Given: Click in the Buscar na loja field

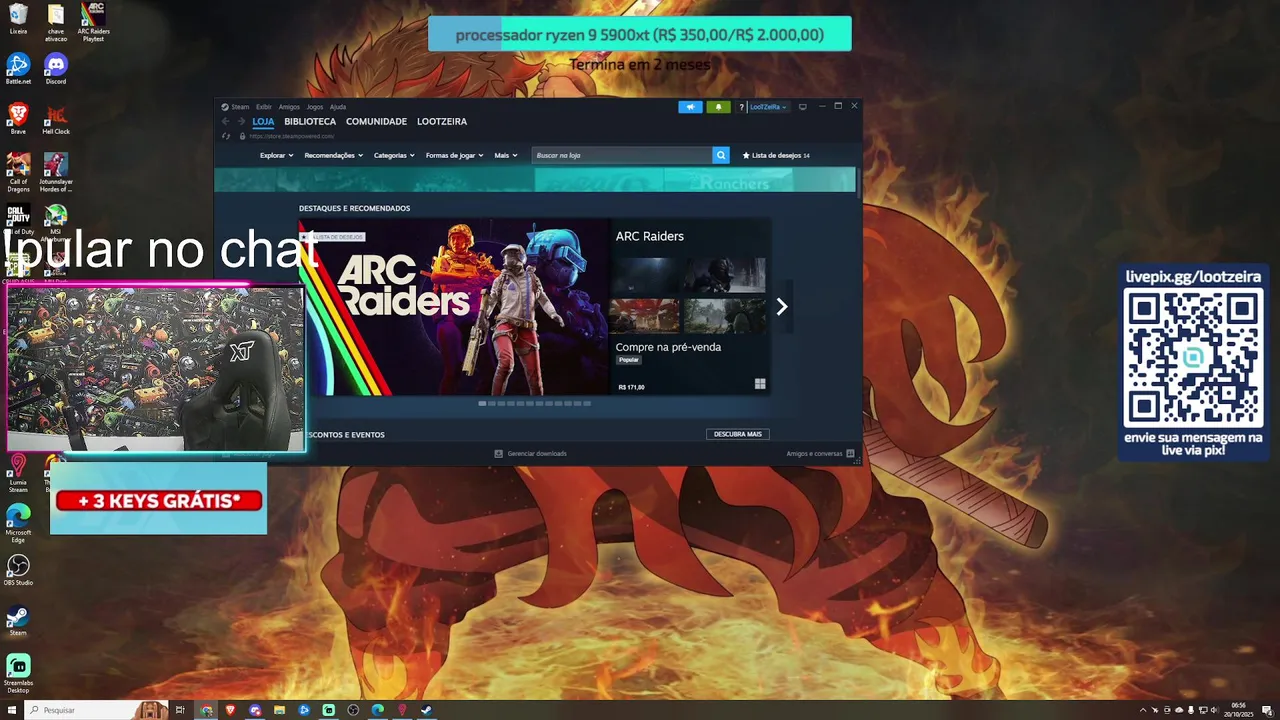Looking at the screenshot, I should coord(622,155).
